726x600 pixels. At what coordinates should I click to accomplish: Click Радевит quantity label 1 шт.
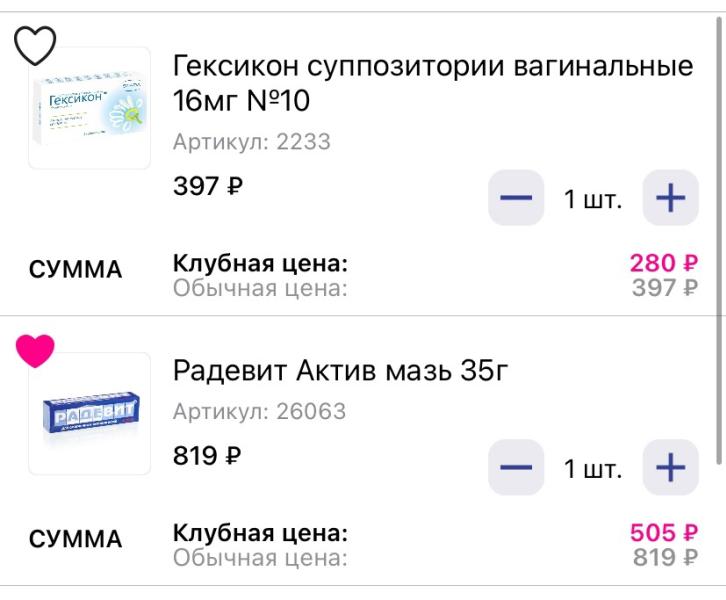coord(593,469)
